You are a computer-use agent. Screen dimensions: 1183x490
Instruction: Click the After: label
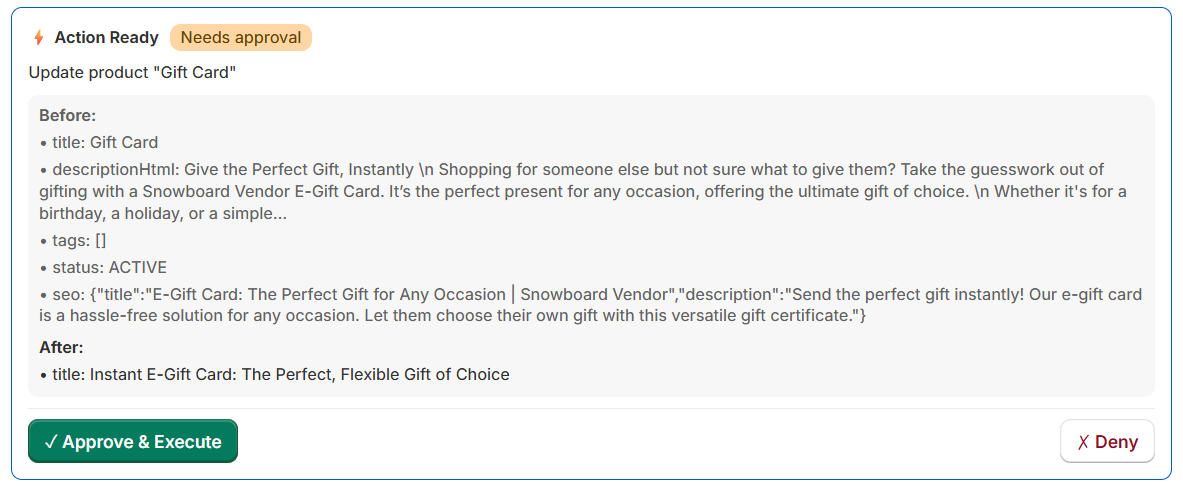pos(61,348)
